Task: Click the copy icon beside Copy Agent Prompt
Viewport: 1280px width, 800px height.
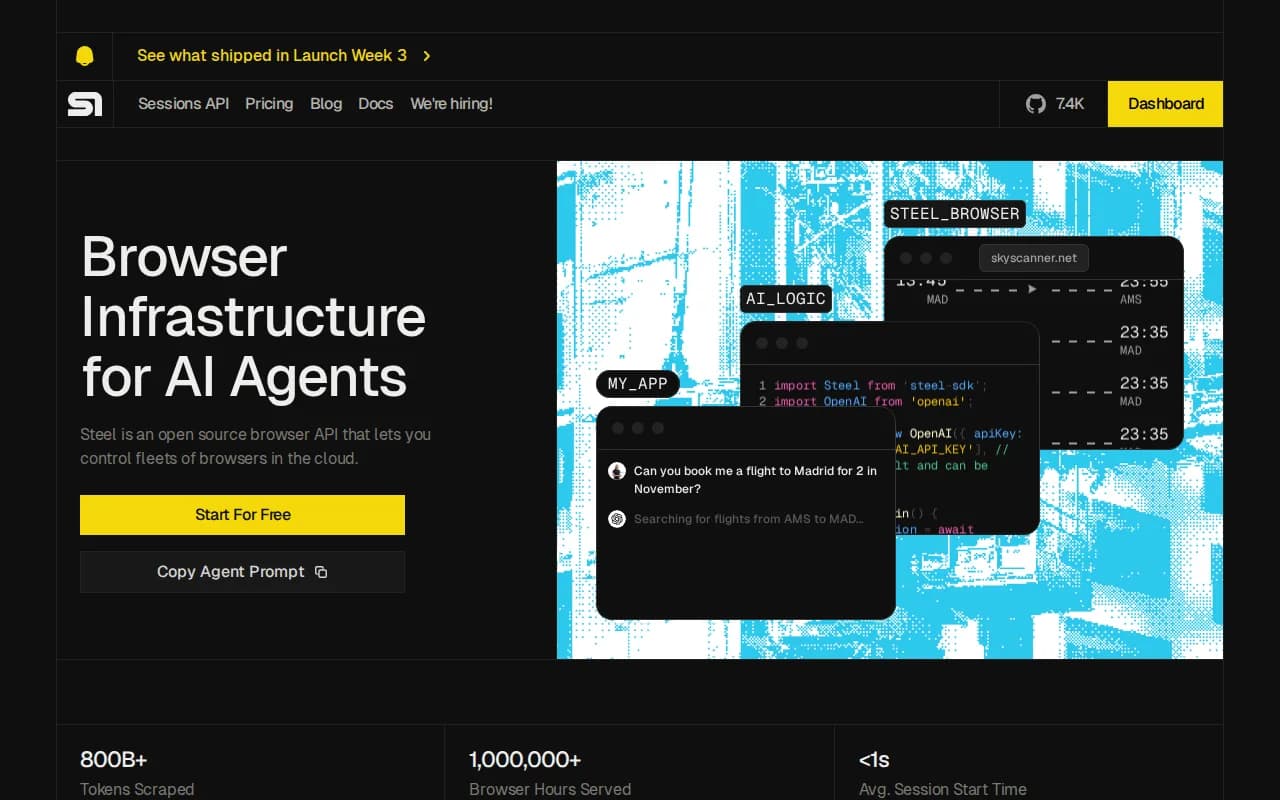Action: coord(321,572)
